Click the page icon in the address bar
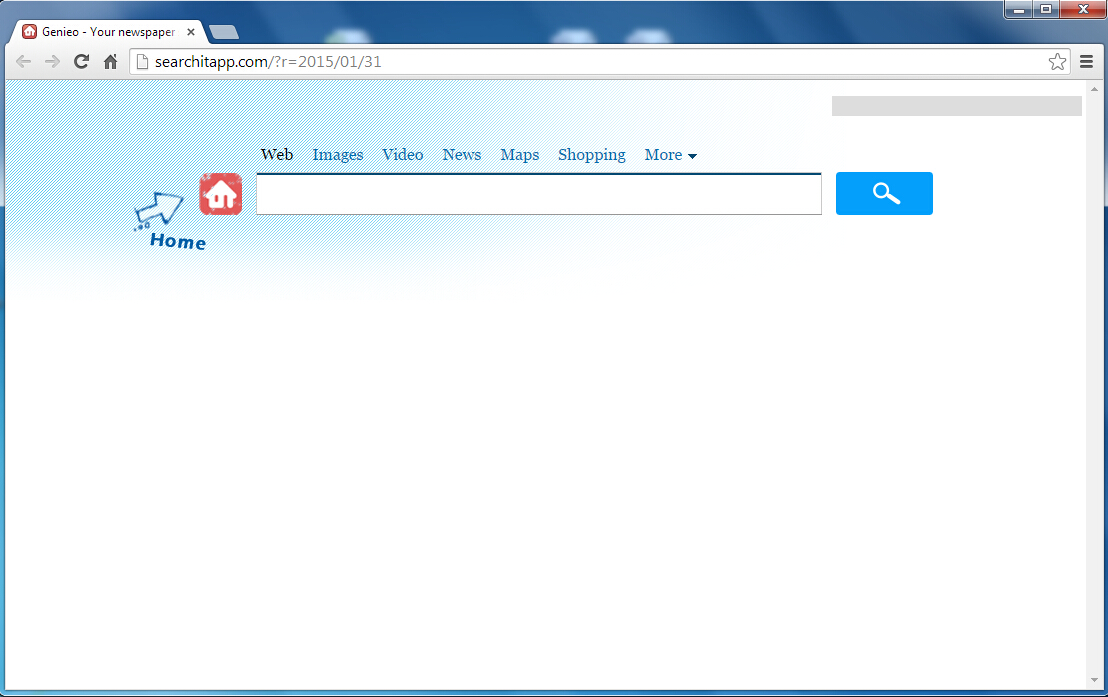 142,62
